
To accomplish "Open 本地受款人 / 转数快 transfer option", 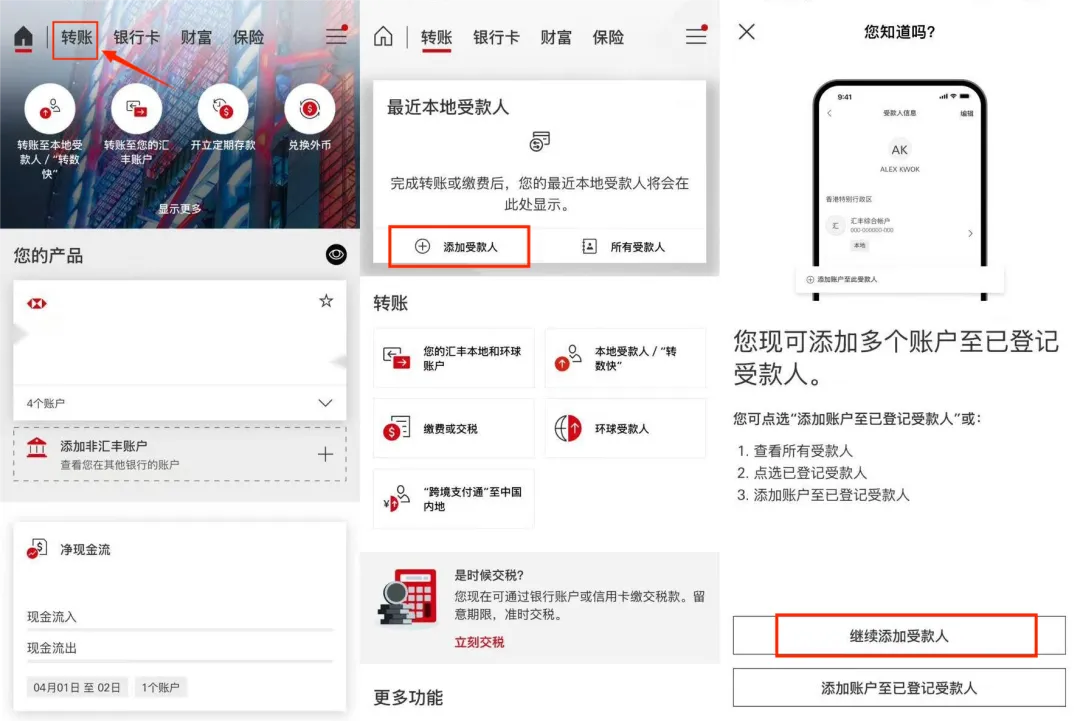I will pyautogui.click(x=625, y=358).
